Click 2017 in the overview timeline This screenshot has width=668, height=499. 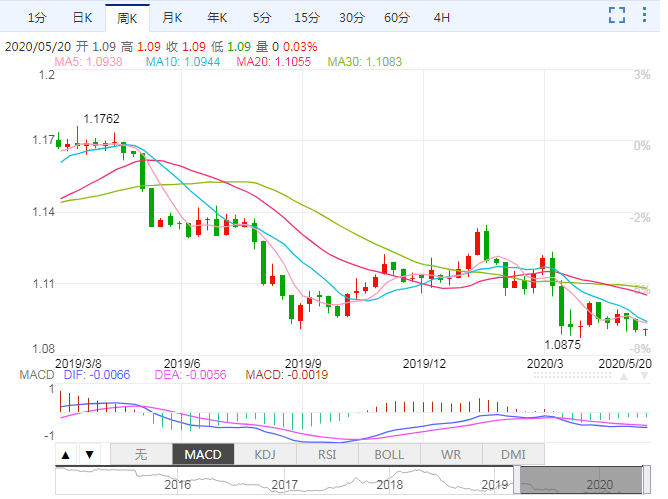click(285, 485)
